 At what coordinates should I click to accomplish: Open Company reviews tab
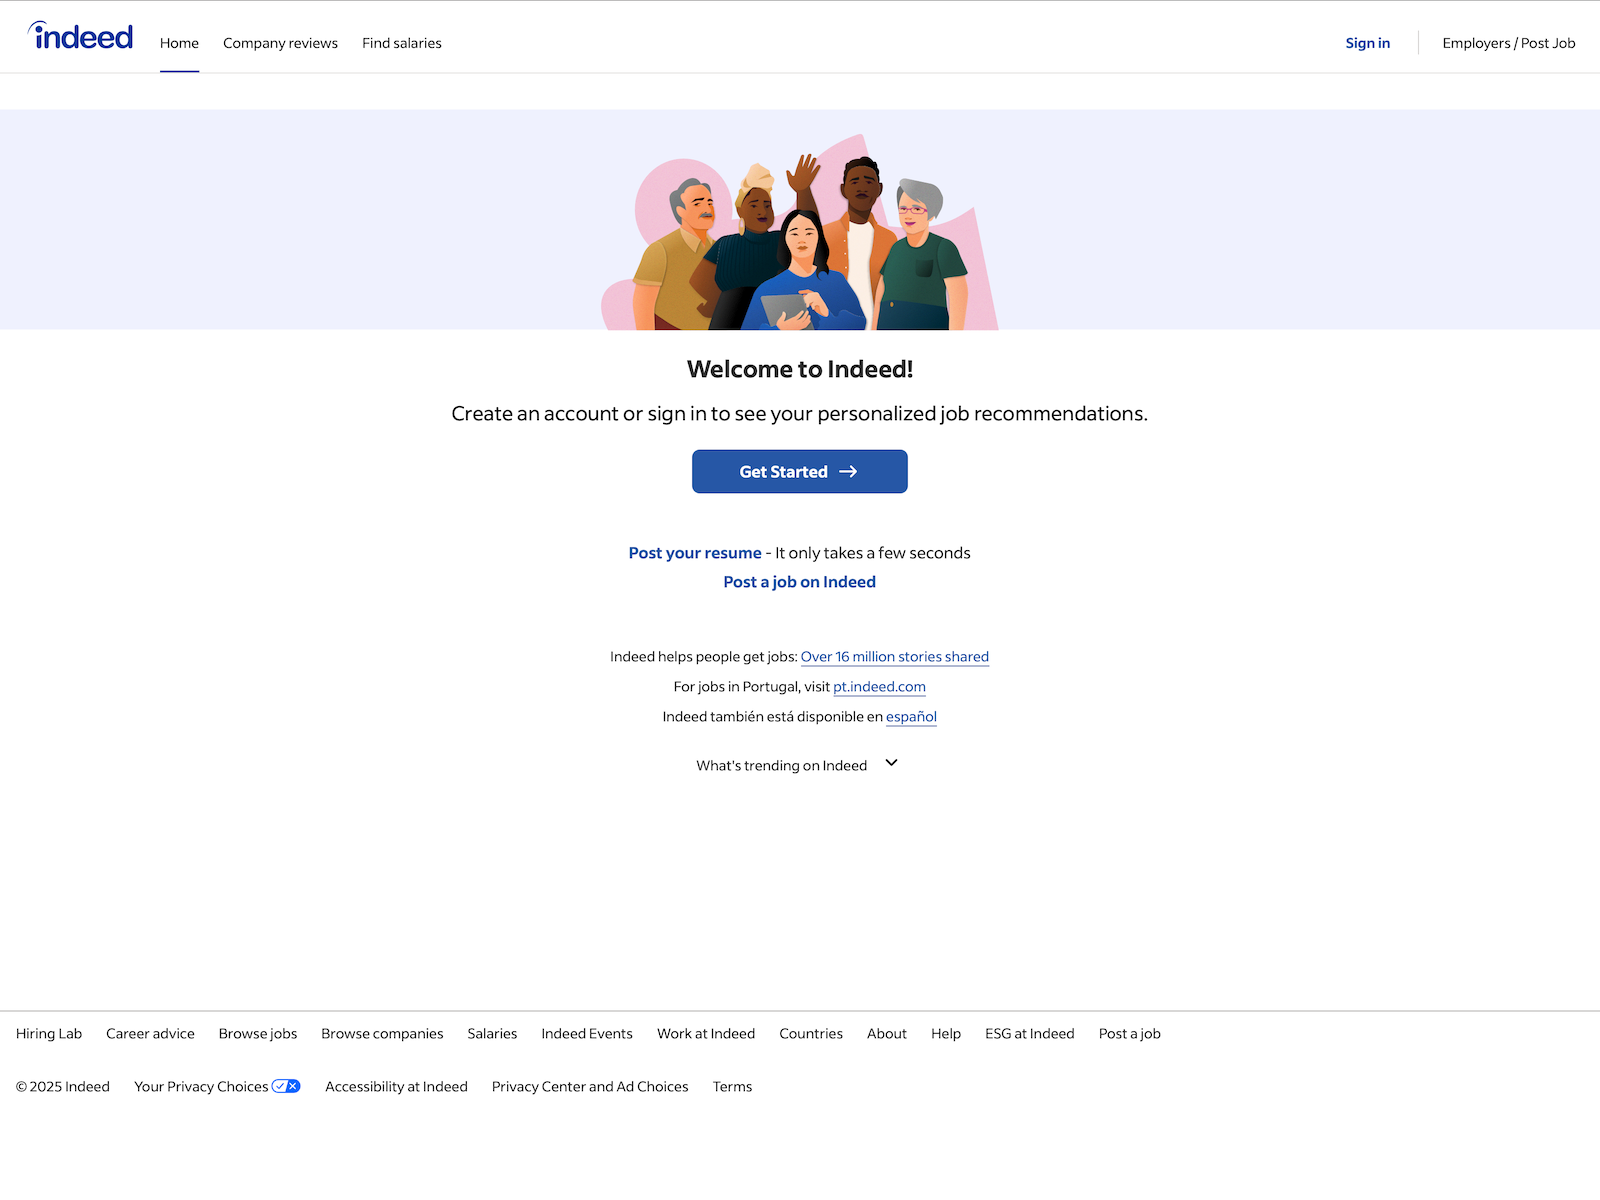point(280,43)
